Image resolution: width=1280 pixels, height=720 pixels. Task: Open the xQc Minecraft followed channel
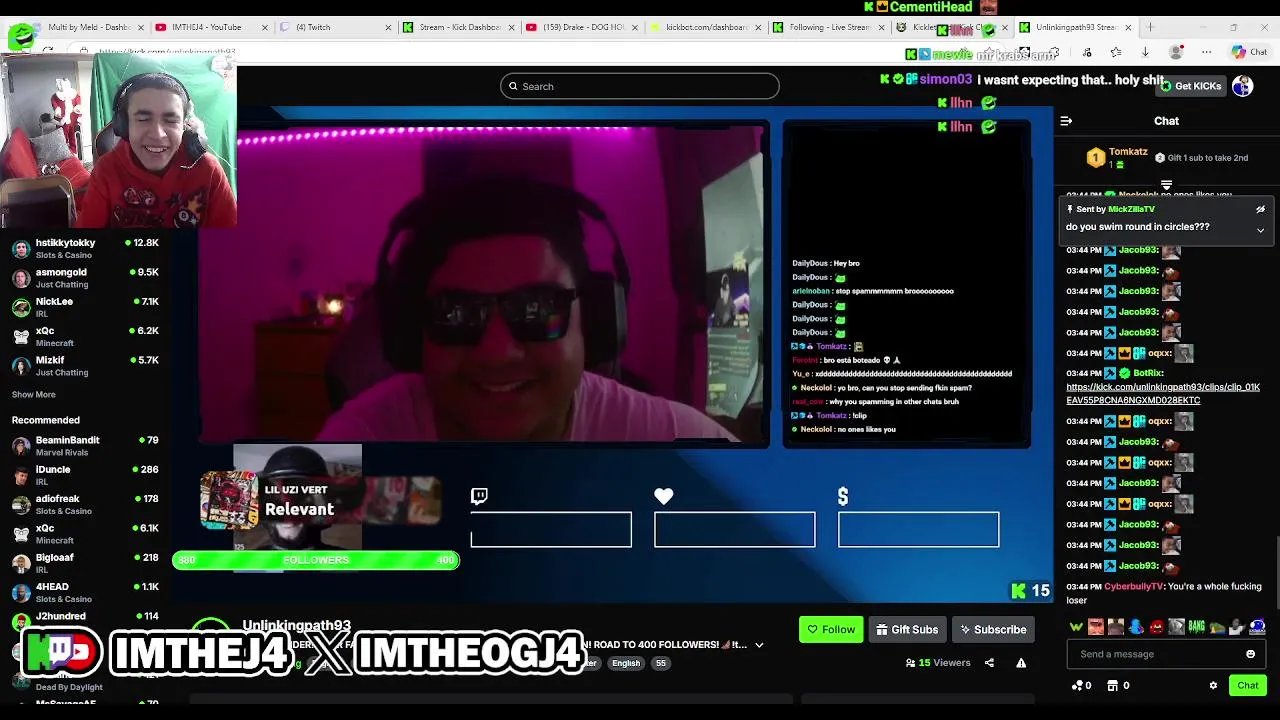pos(85,337)
